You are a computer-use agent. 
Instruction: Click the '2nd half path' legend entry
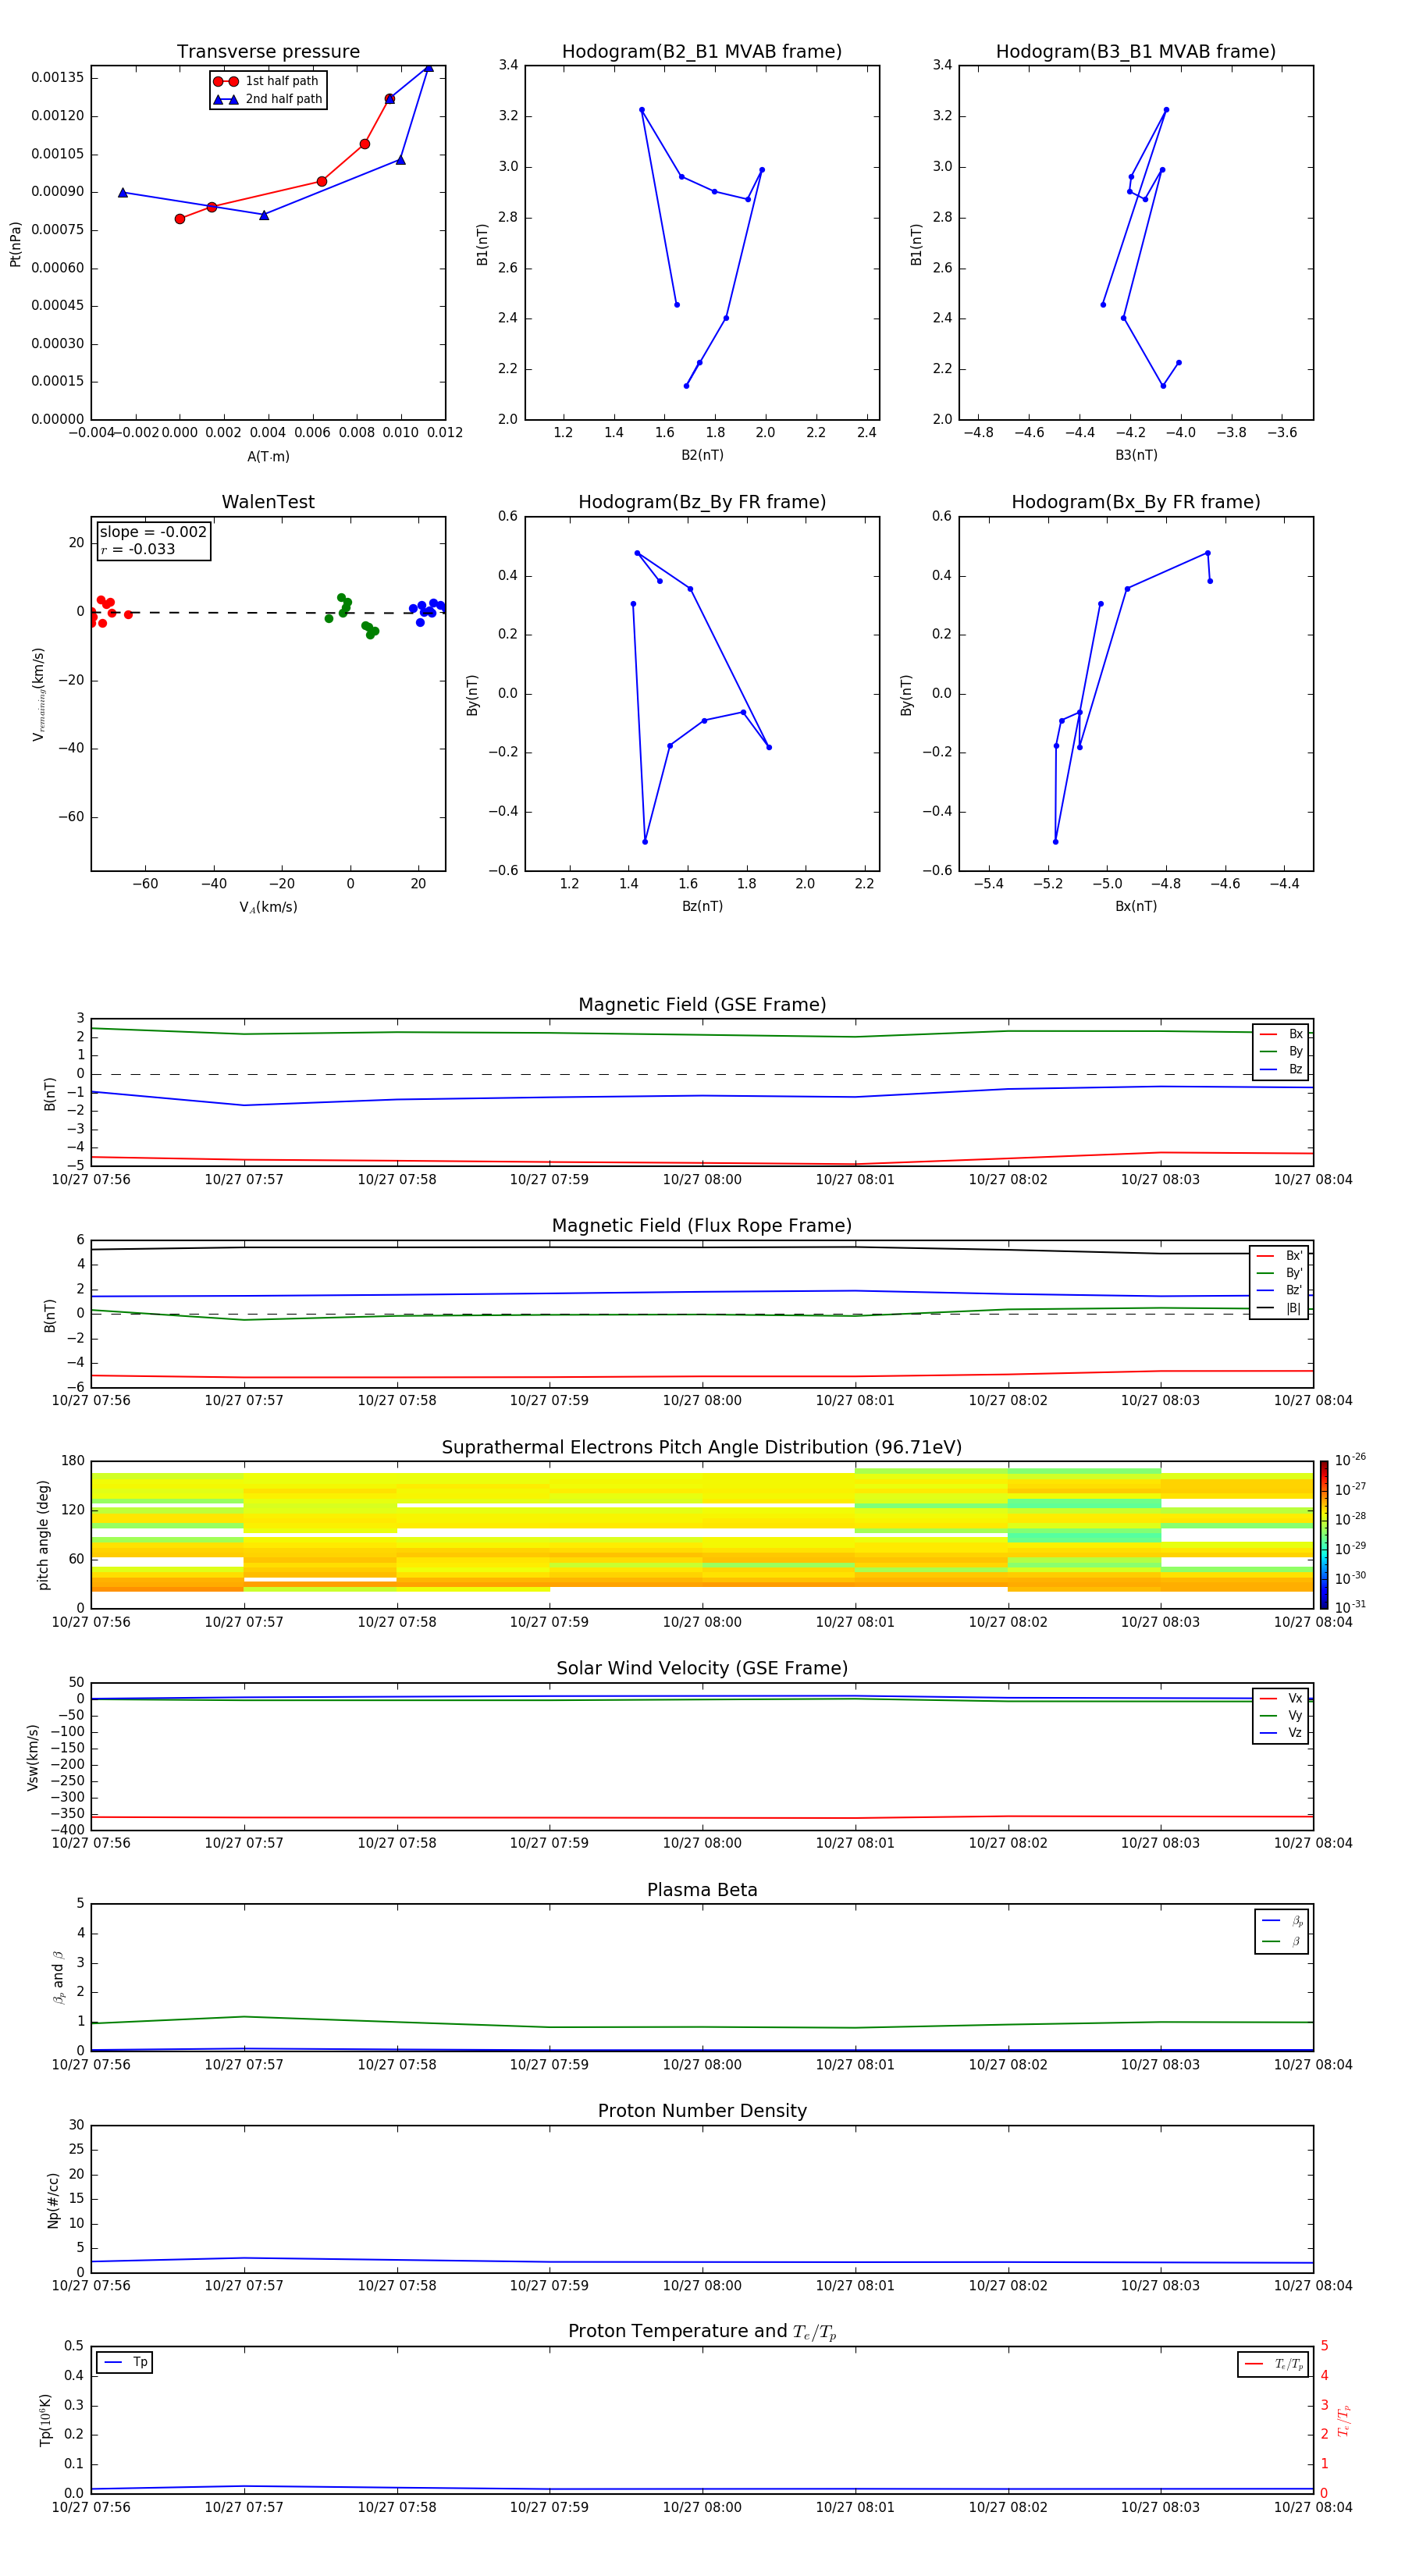pos(268,99)
